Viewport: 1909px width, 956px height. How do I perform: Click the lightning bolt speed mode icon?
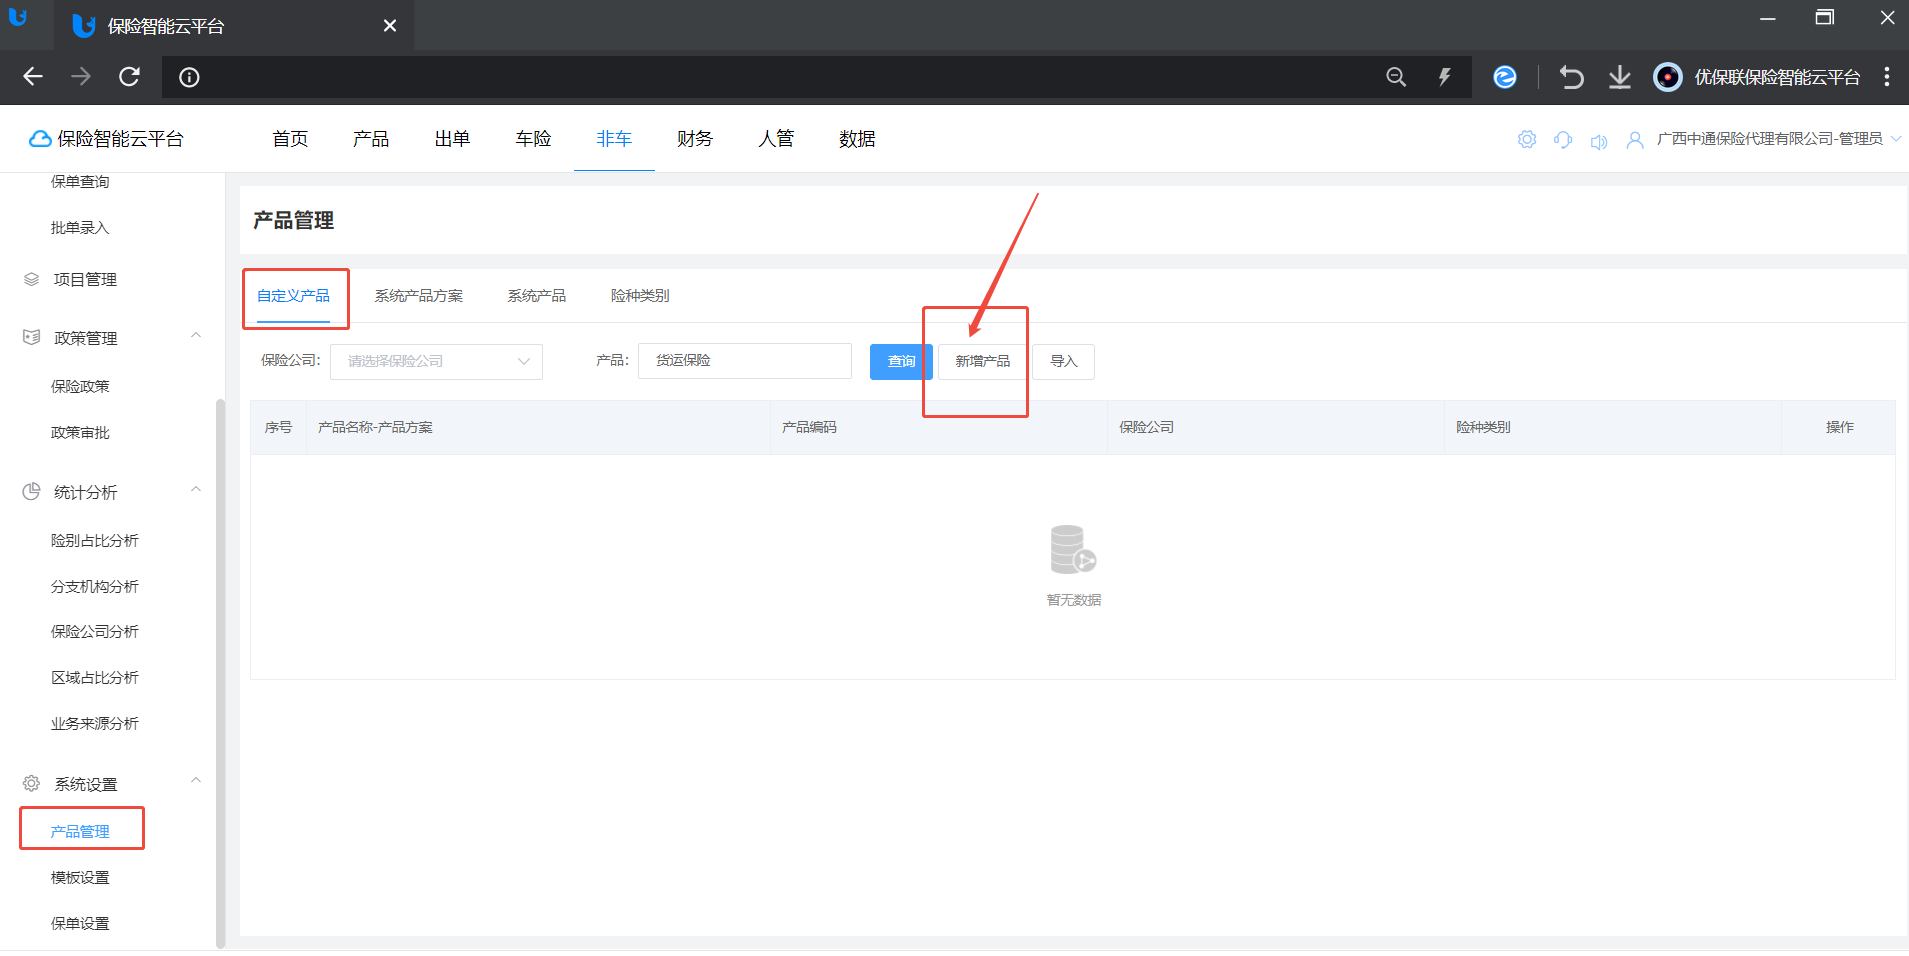pyautogui.click(x=1444, y=77)
